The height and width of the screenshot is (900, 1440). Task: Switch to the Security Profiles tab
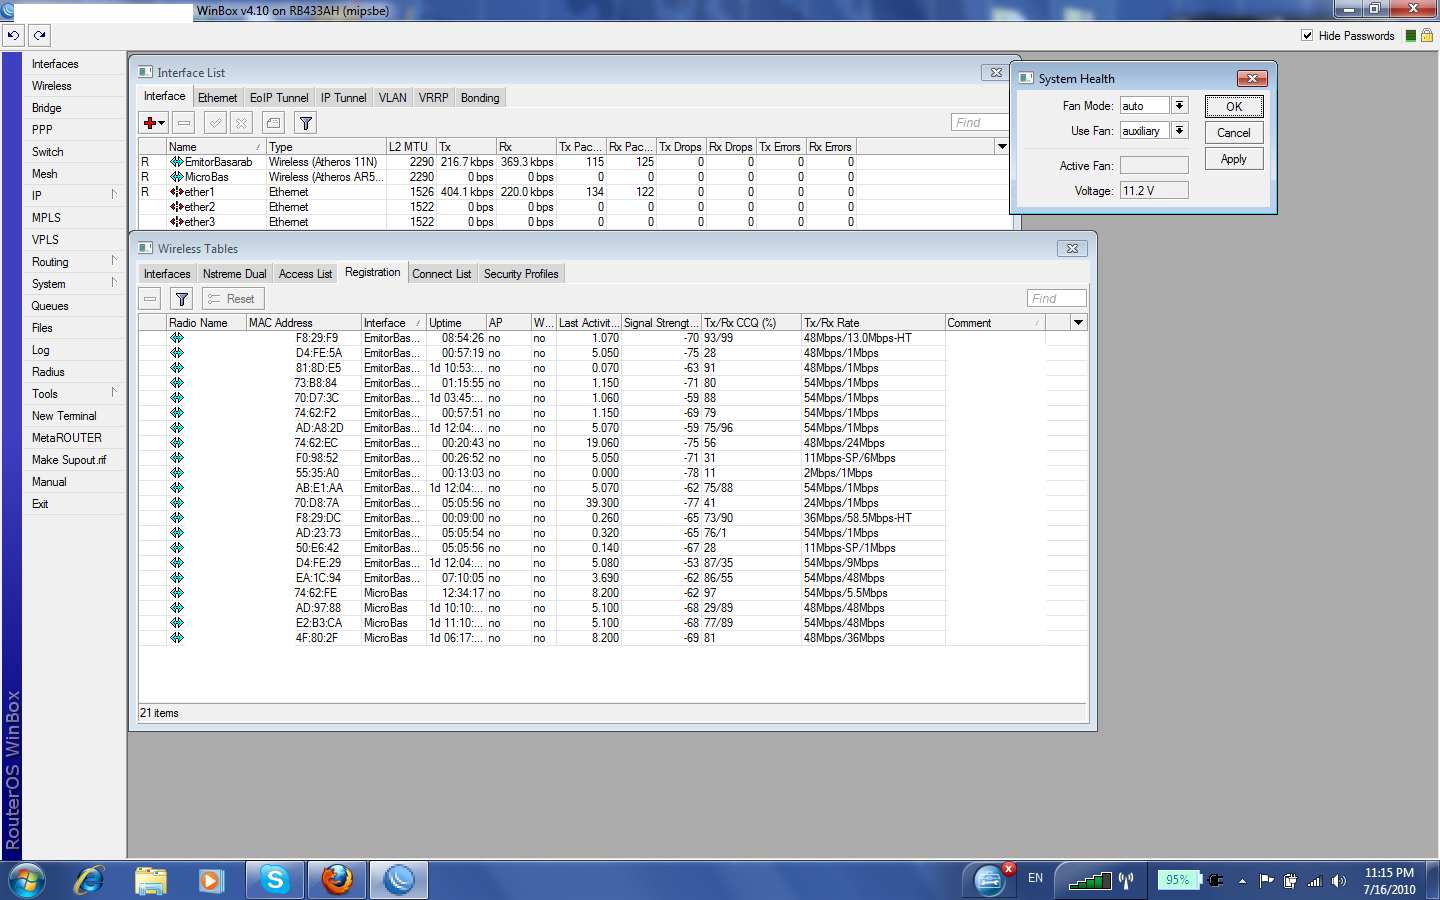coord(521,274)
